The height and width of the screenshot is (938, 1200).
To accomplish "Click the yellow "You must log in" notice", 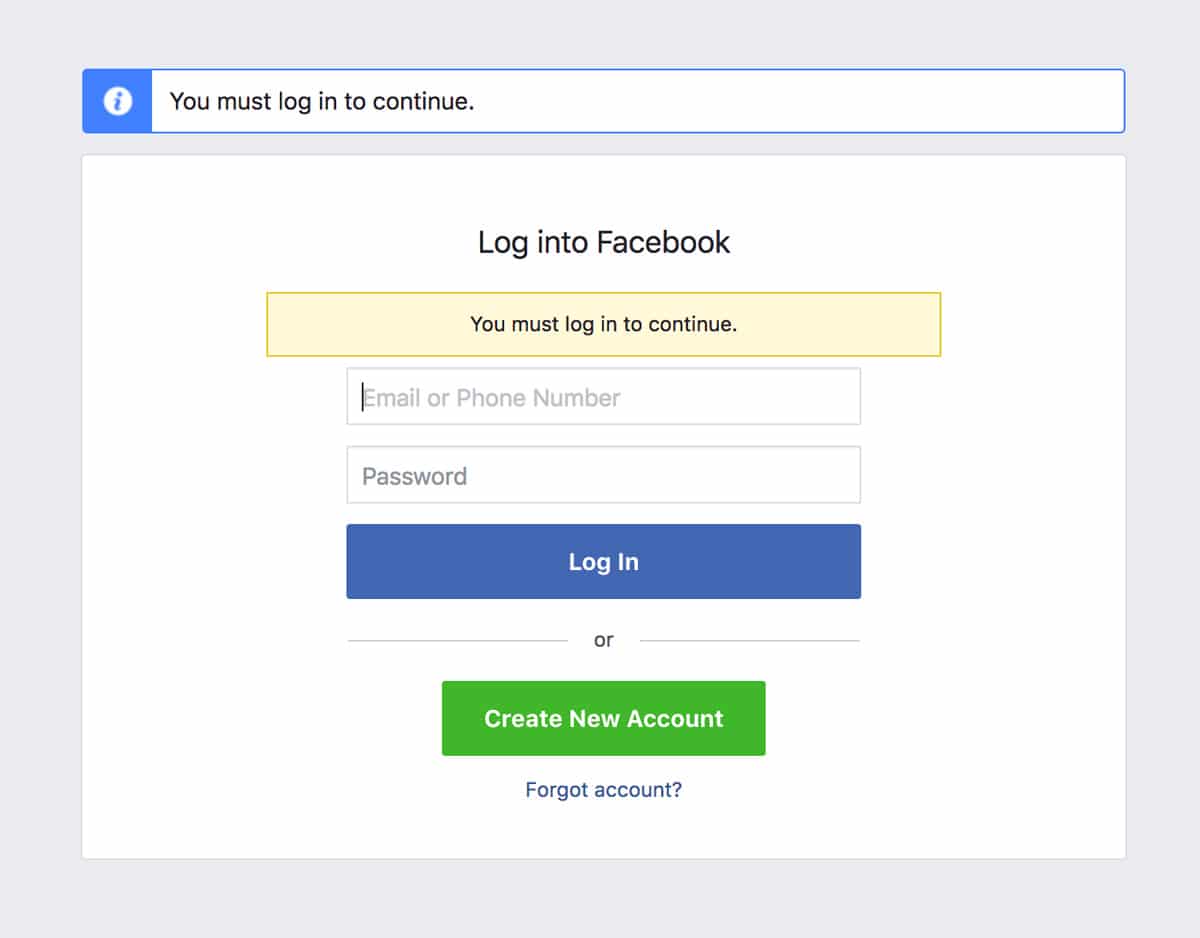I will point(604,324).
